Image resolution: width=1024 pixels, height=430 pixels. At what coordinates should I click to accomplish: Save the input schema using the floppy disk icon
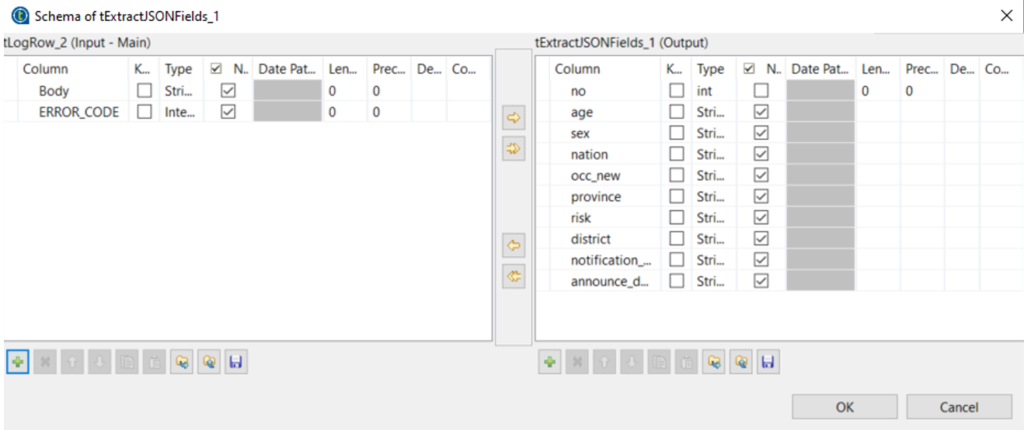pyautogui.click(x=235, y=362)
